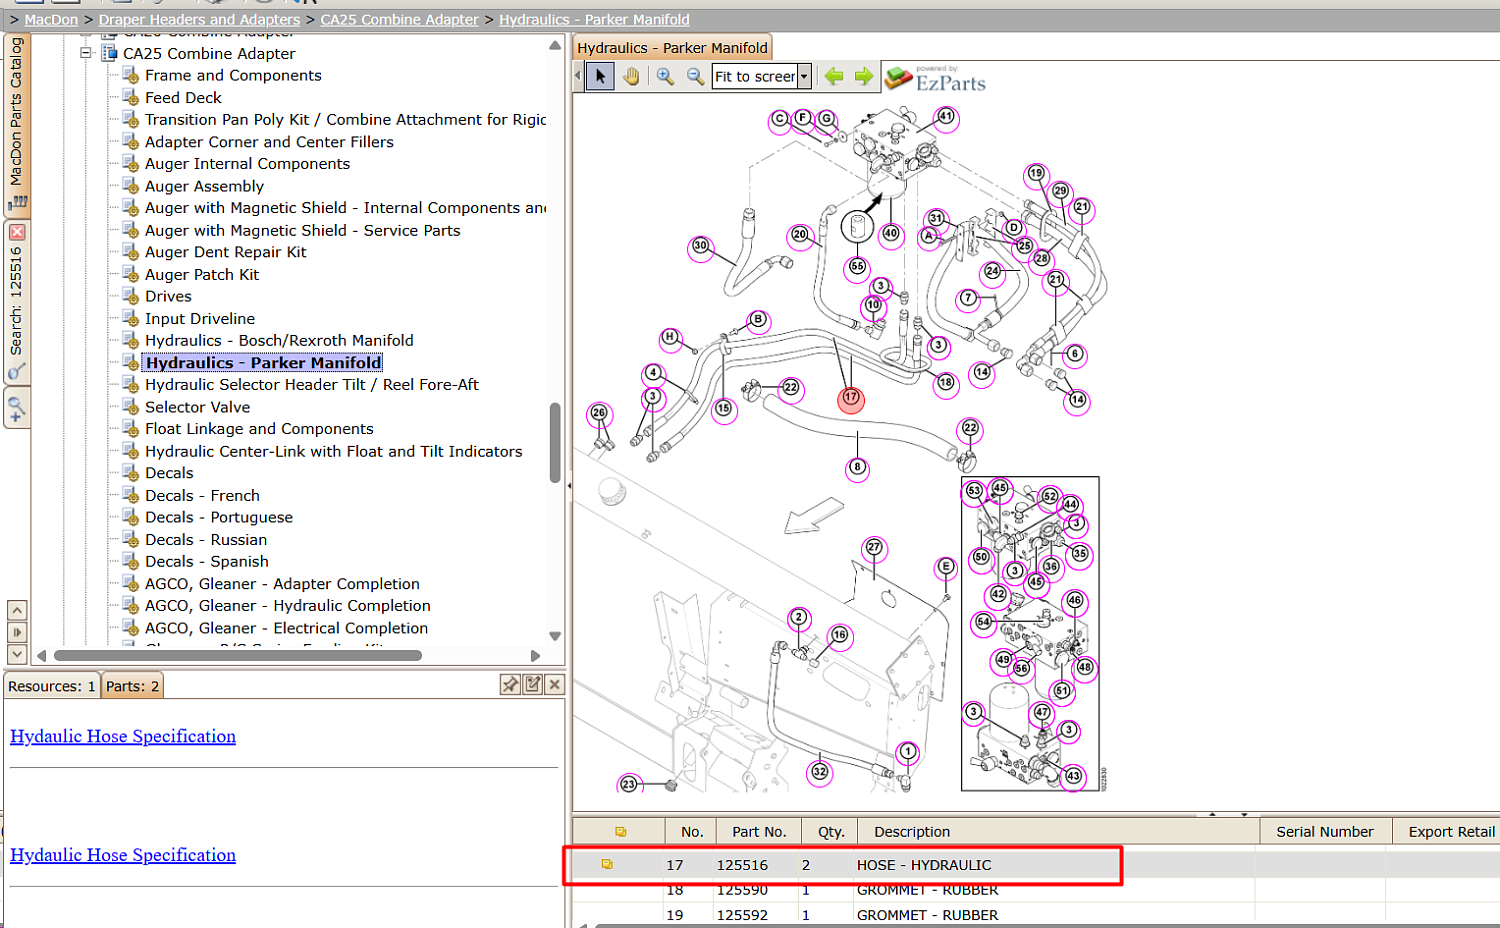The image size is (1500, 928).
Task: Click the sidebar up-chevron button
Action: [17, 610]
